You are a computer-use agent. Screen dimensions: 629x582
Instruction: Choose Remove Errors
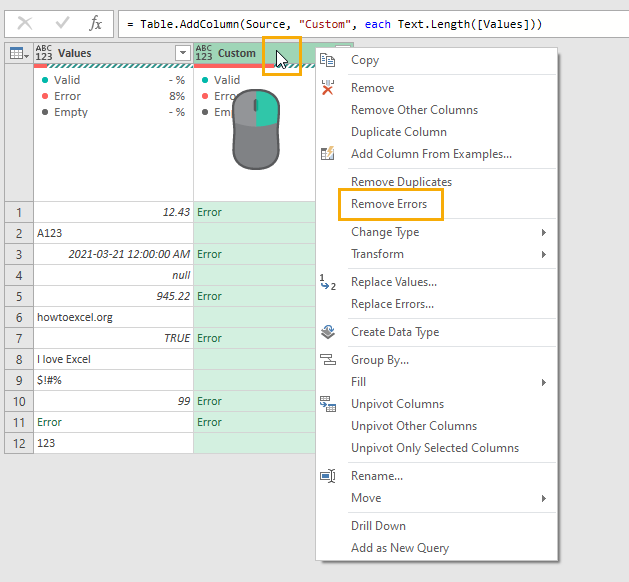pyautogui.click(x=389, y=204)
